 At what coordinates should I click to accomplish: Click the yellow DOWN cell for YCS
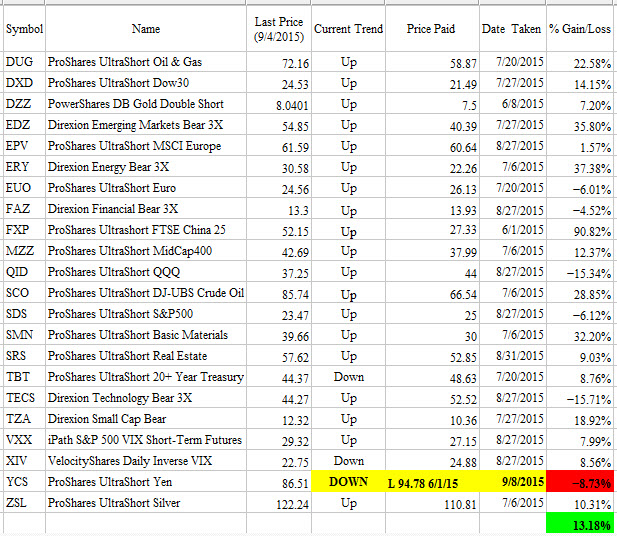tap(348, 481)
